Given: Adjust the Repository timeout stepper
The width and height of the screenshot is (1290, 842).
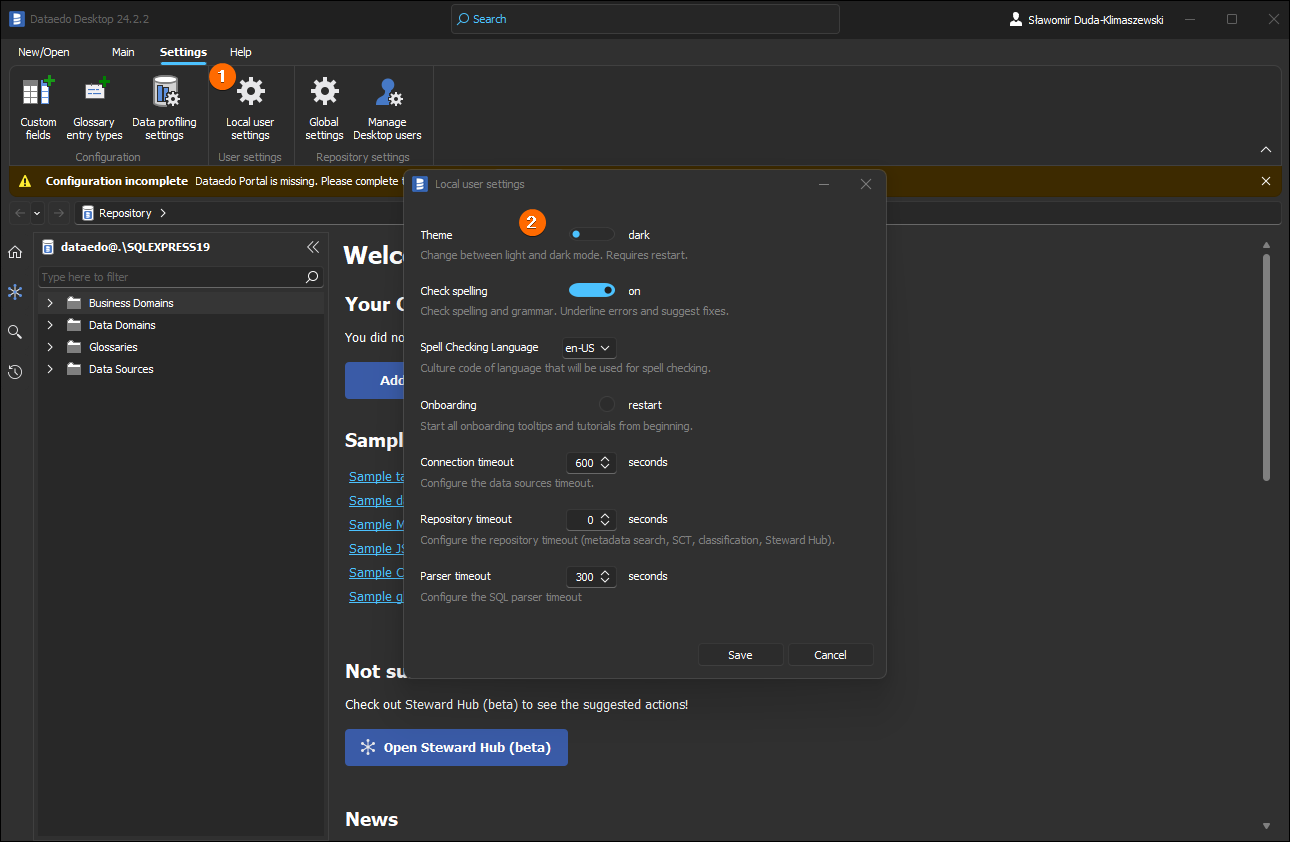Looking at the screenshot, I should click(605, 520).
